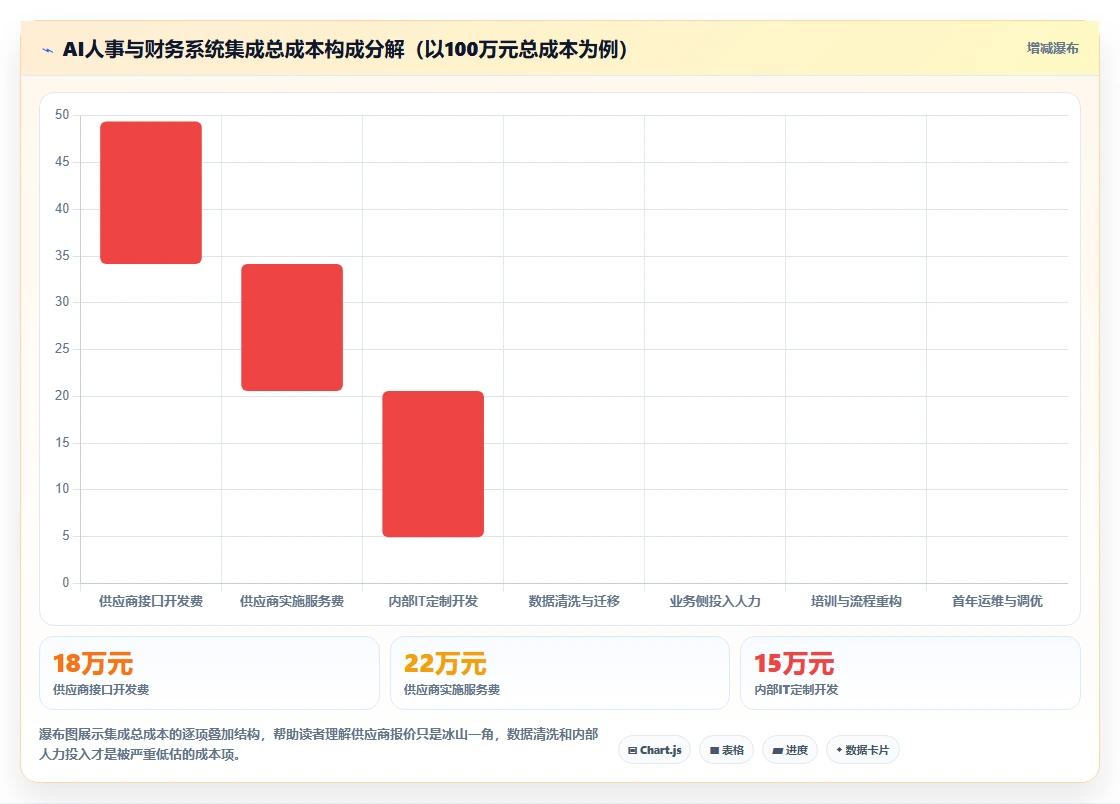The image size is (1120, 804).
Task: Click the x-axis label 数据清洗与迁移
Action: [574, 601]
